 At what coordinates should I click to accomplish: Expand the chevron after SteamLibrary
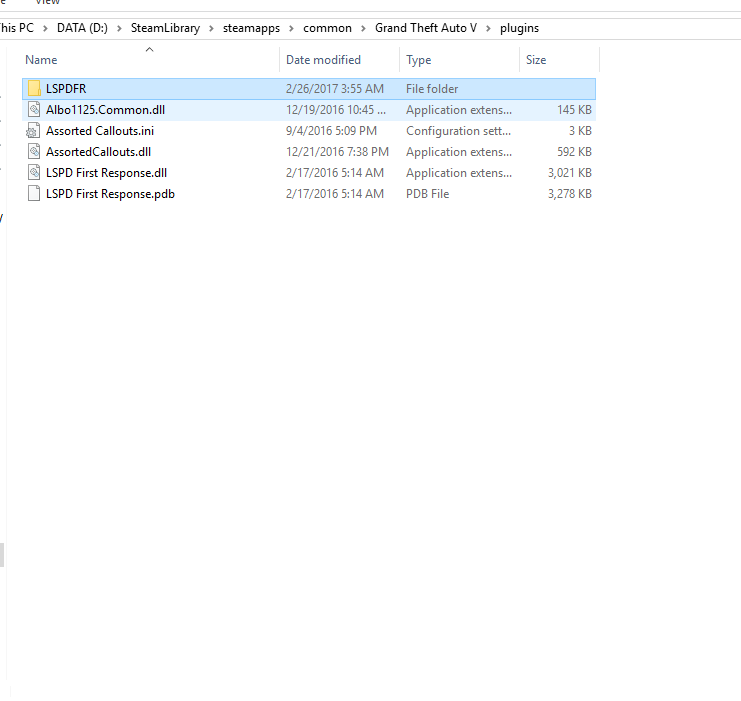[x=211, y=28]
